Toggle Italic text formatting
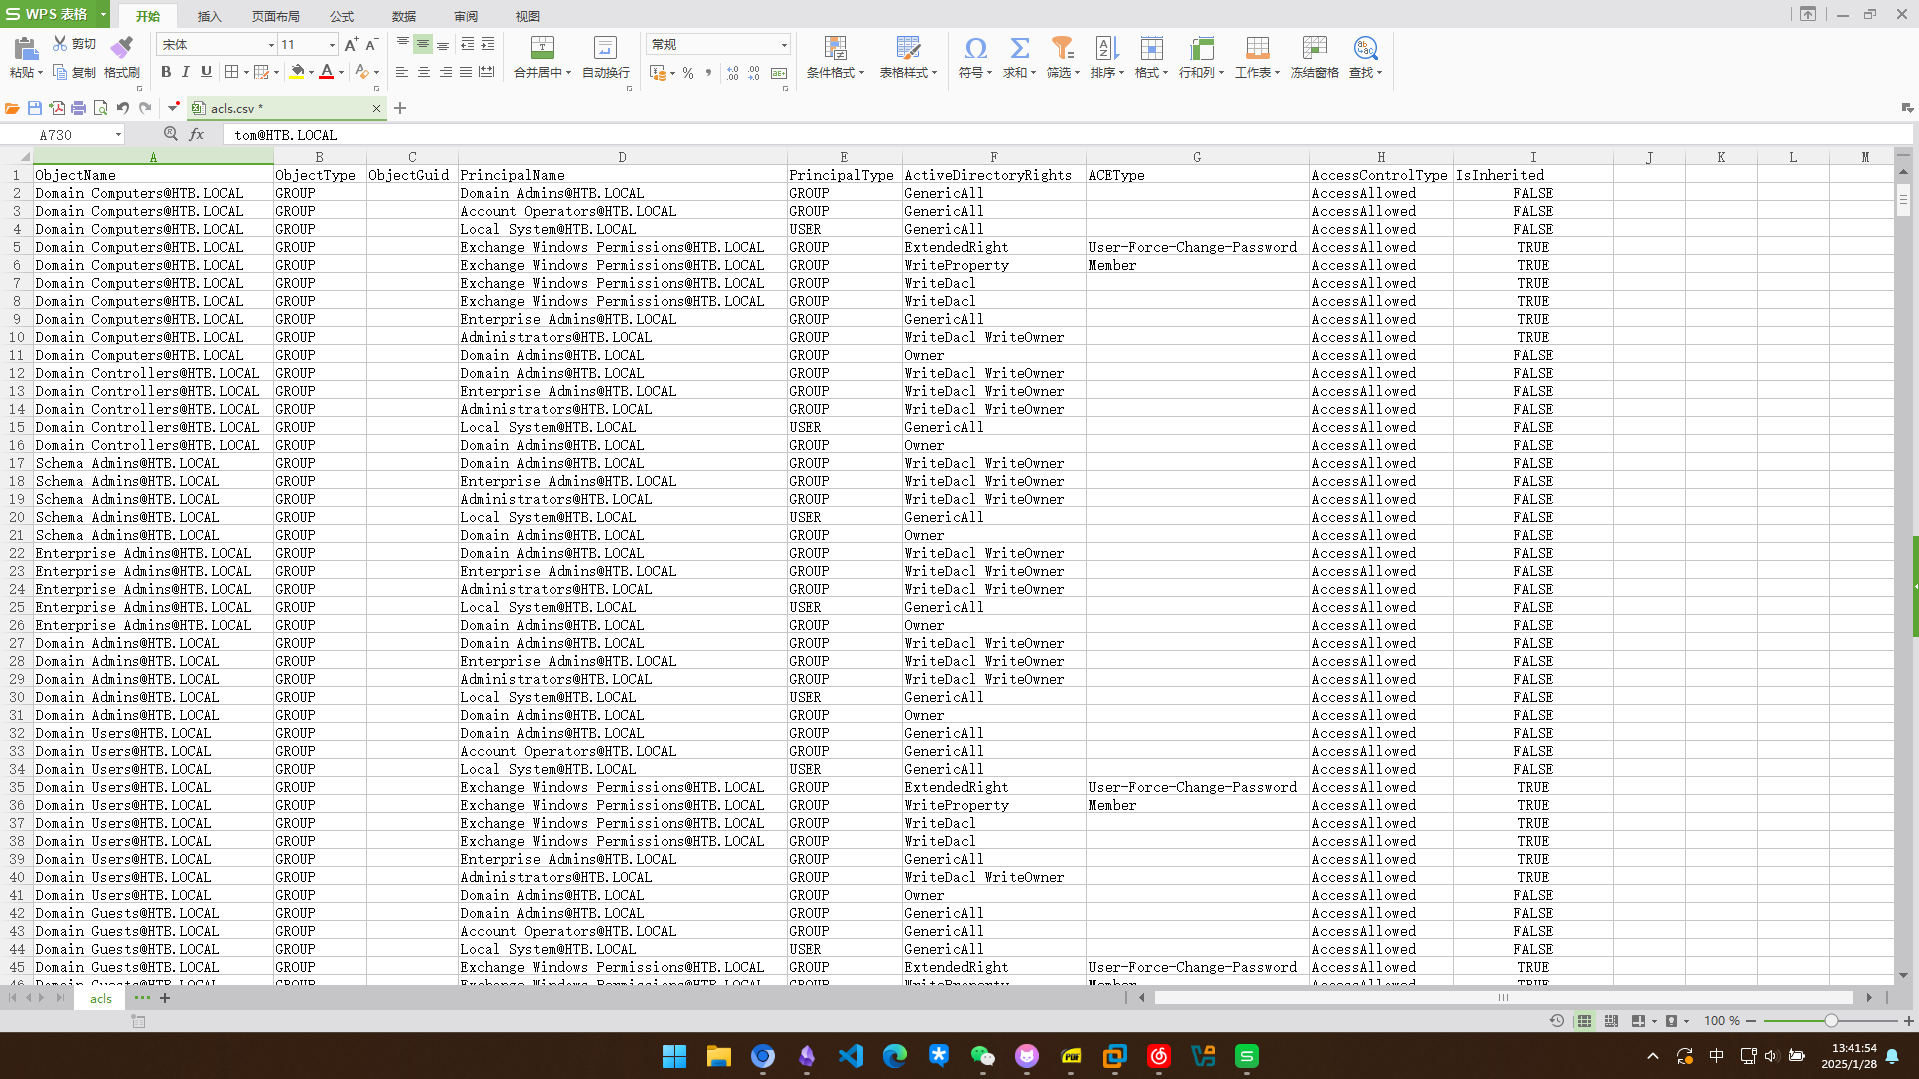 pos(186,72)
